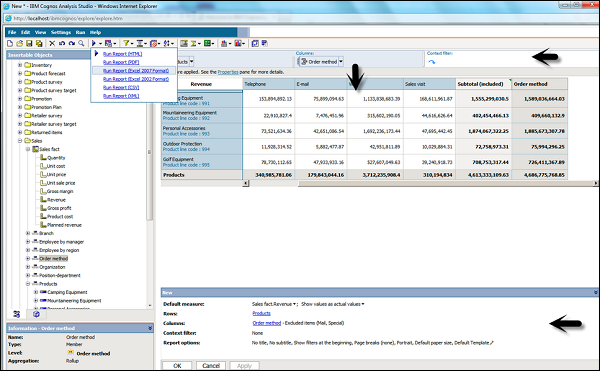Open dropdown arrow next to Run play icon
600x371 pixels.
tap(100, 44)
